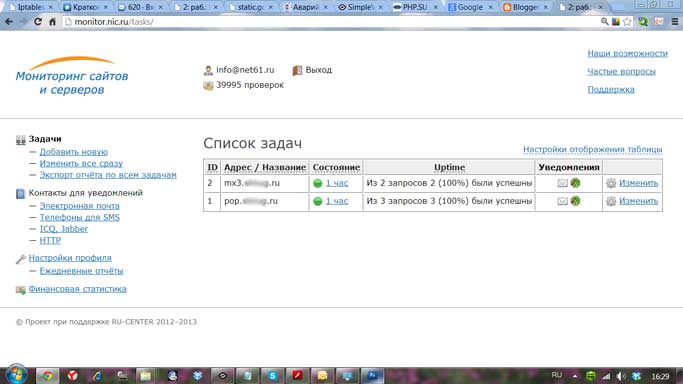The width and height of the screenshot is (683, 384).
Task: Click the gear icon in pop row
Action: click(611, 201)
